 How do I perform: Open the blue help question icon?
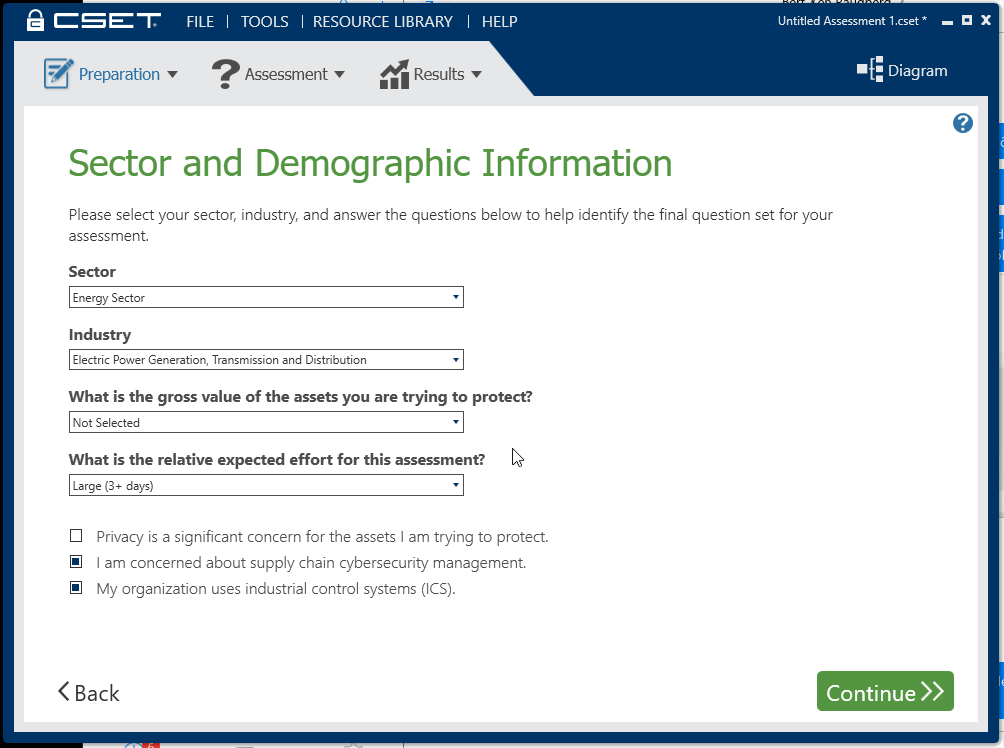[x=962, y=123]
